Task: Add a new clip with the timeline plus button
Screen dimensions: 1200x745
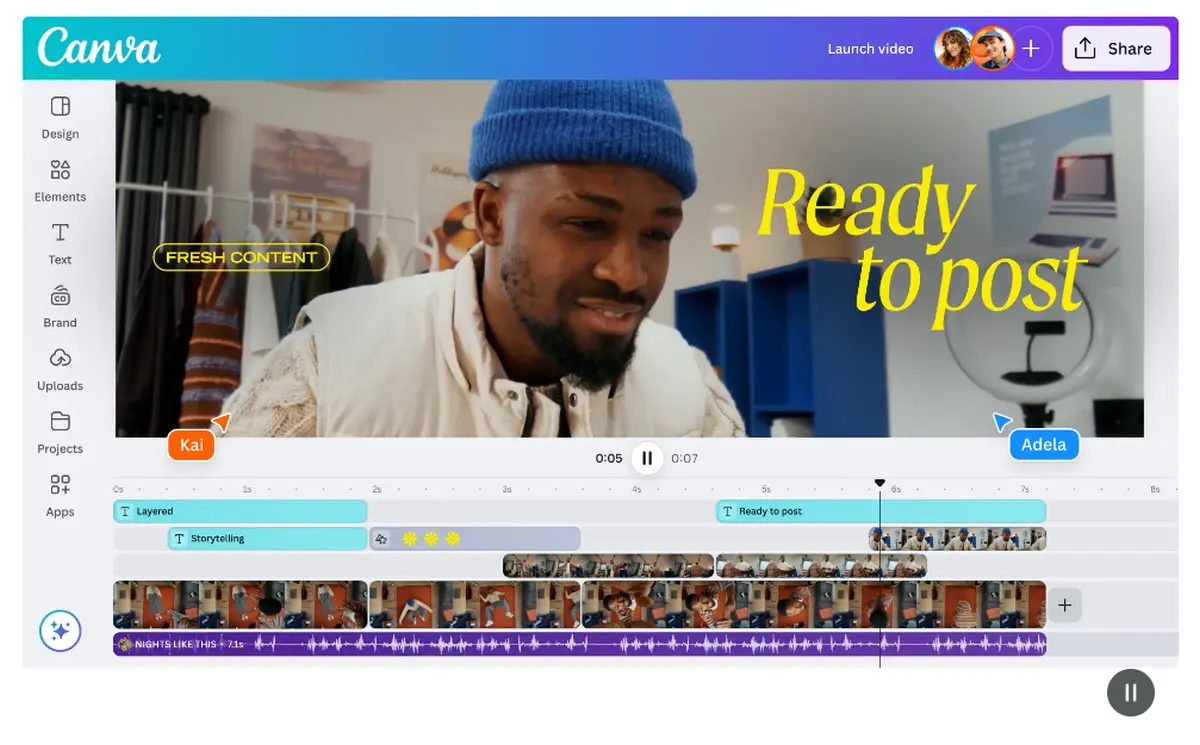Action: tap(1064, 604)
